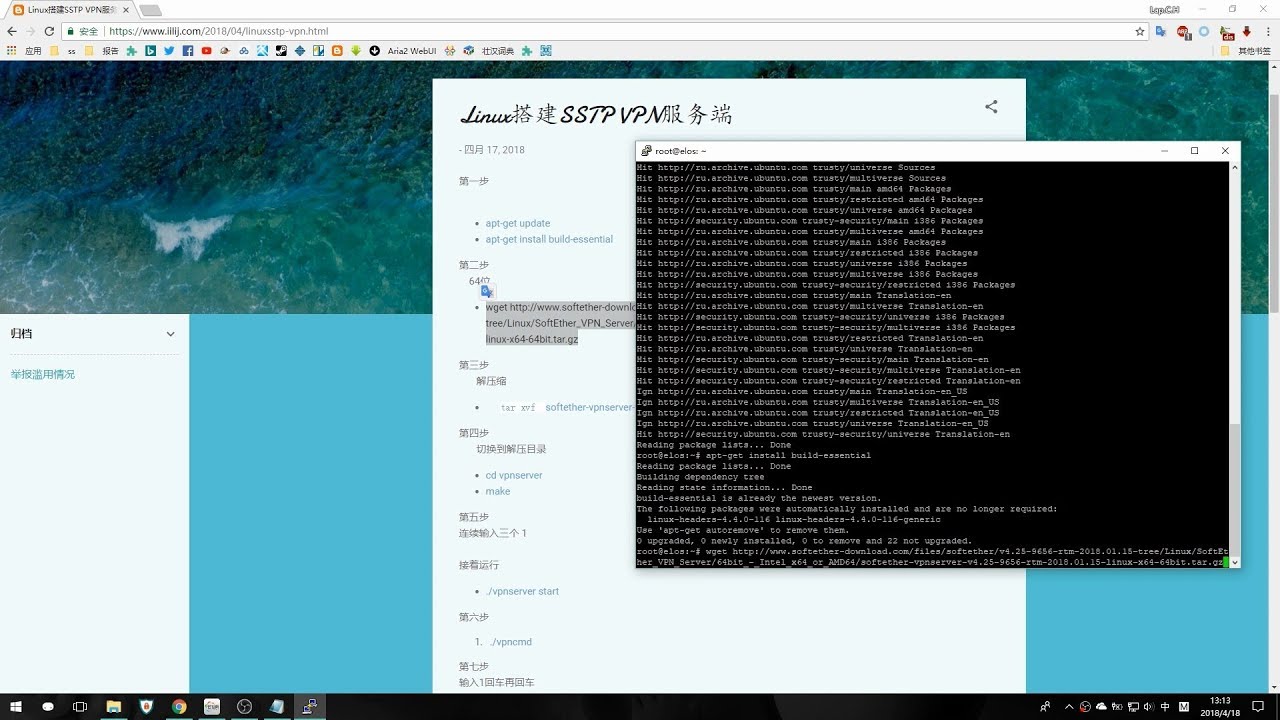Open the 举报滥用情况 link
This screenshot has width=1280, height=720.
43,374
